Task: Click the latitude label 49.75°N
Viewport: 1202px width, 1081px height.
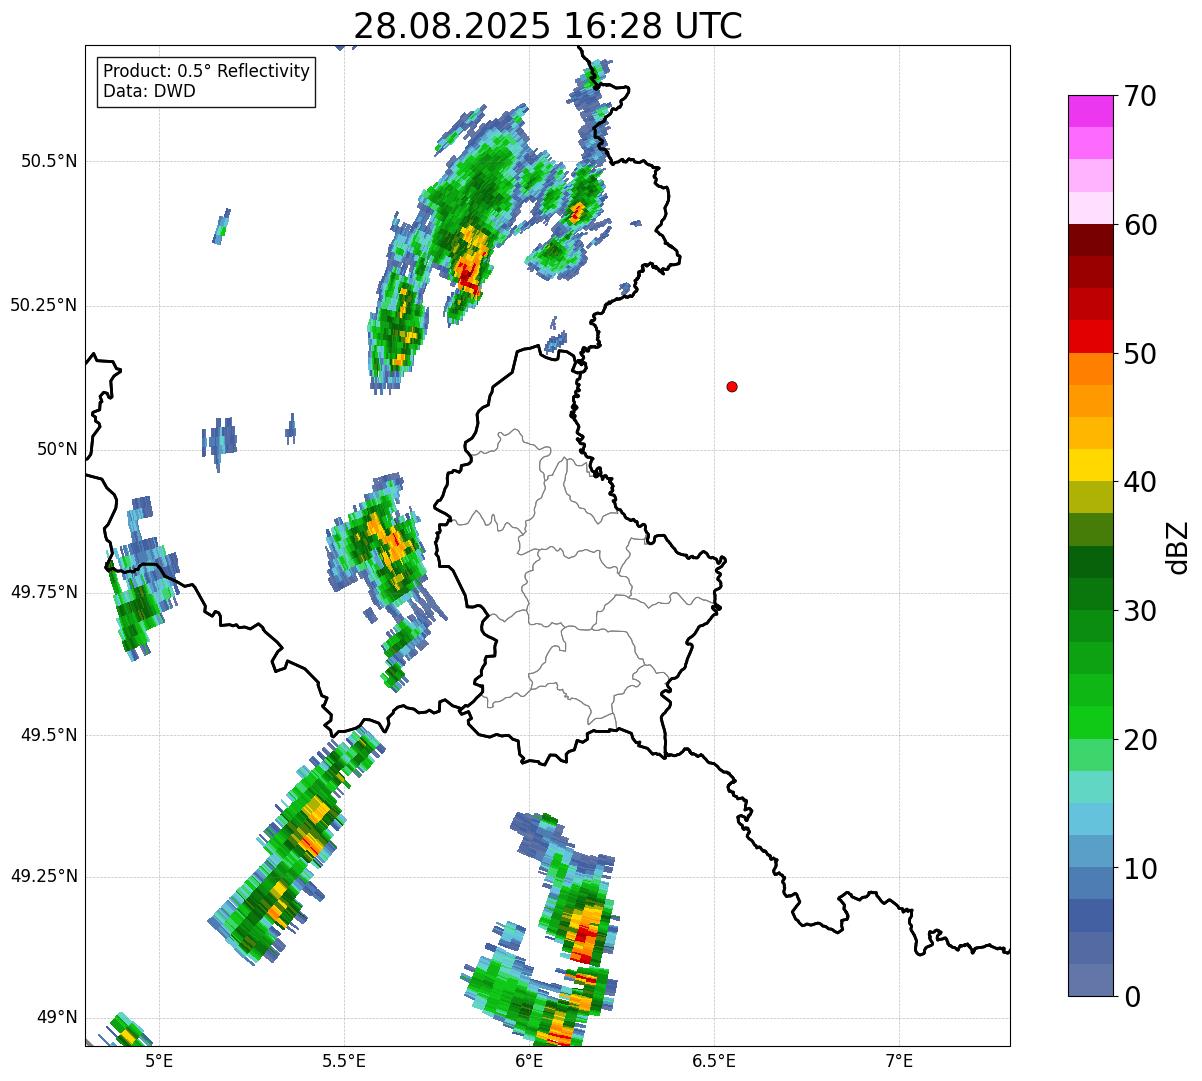Action: [x=44, y=592]
